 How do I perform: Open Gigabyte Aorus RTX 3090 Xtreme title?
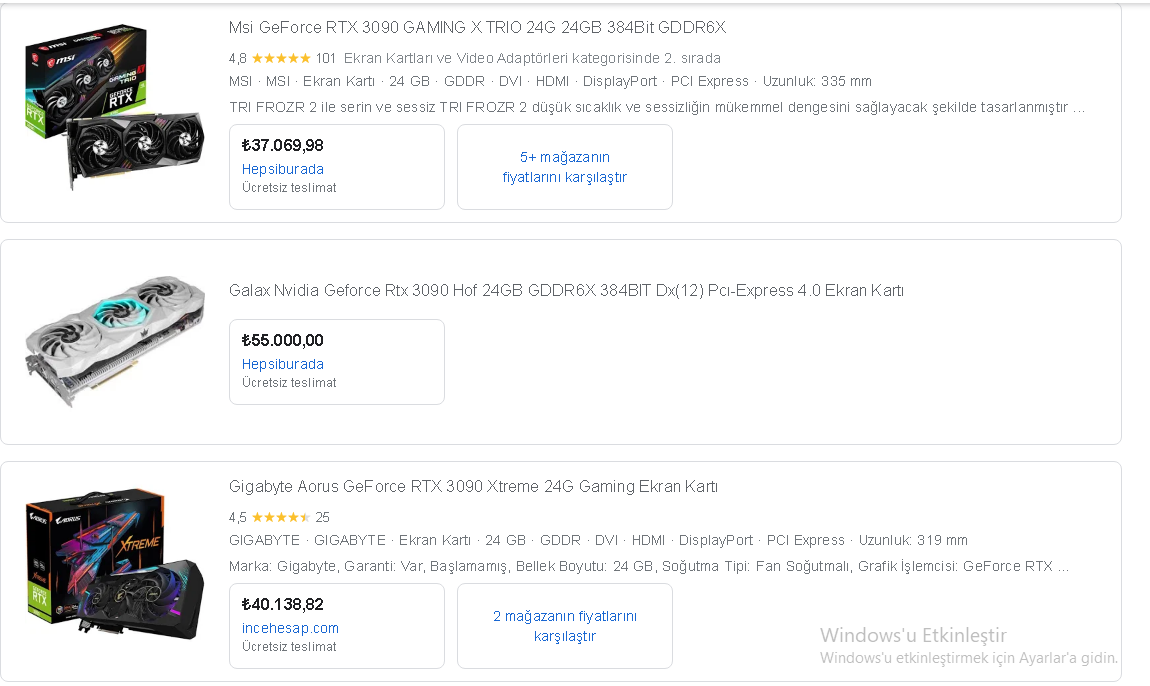(473, 486)
